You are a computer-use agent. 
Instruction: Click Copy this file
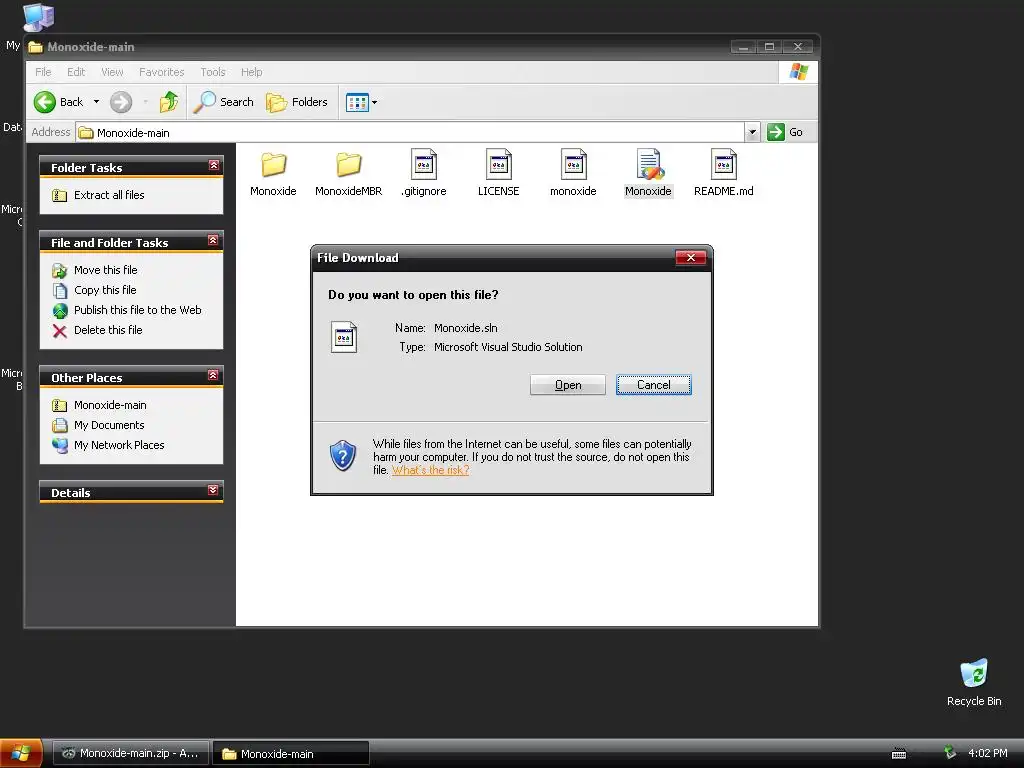95,290
